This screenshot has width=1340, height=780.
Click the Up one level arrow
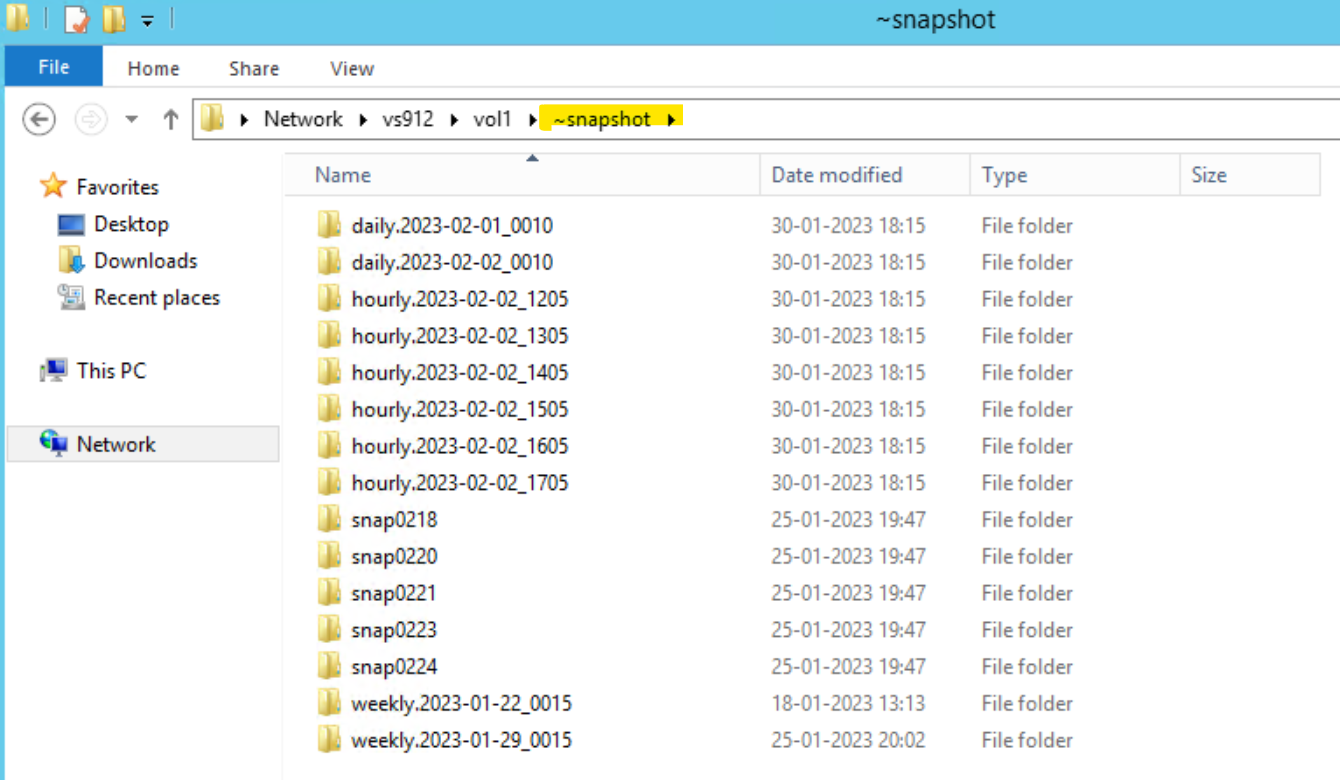tap(170, 120)
